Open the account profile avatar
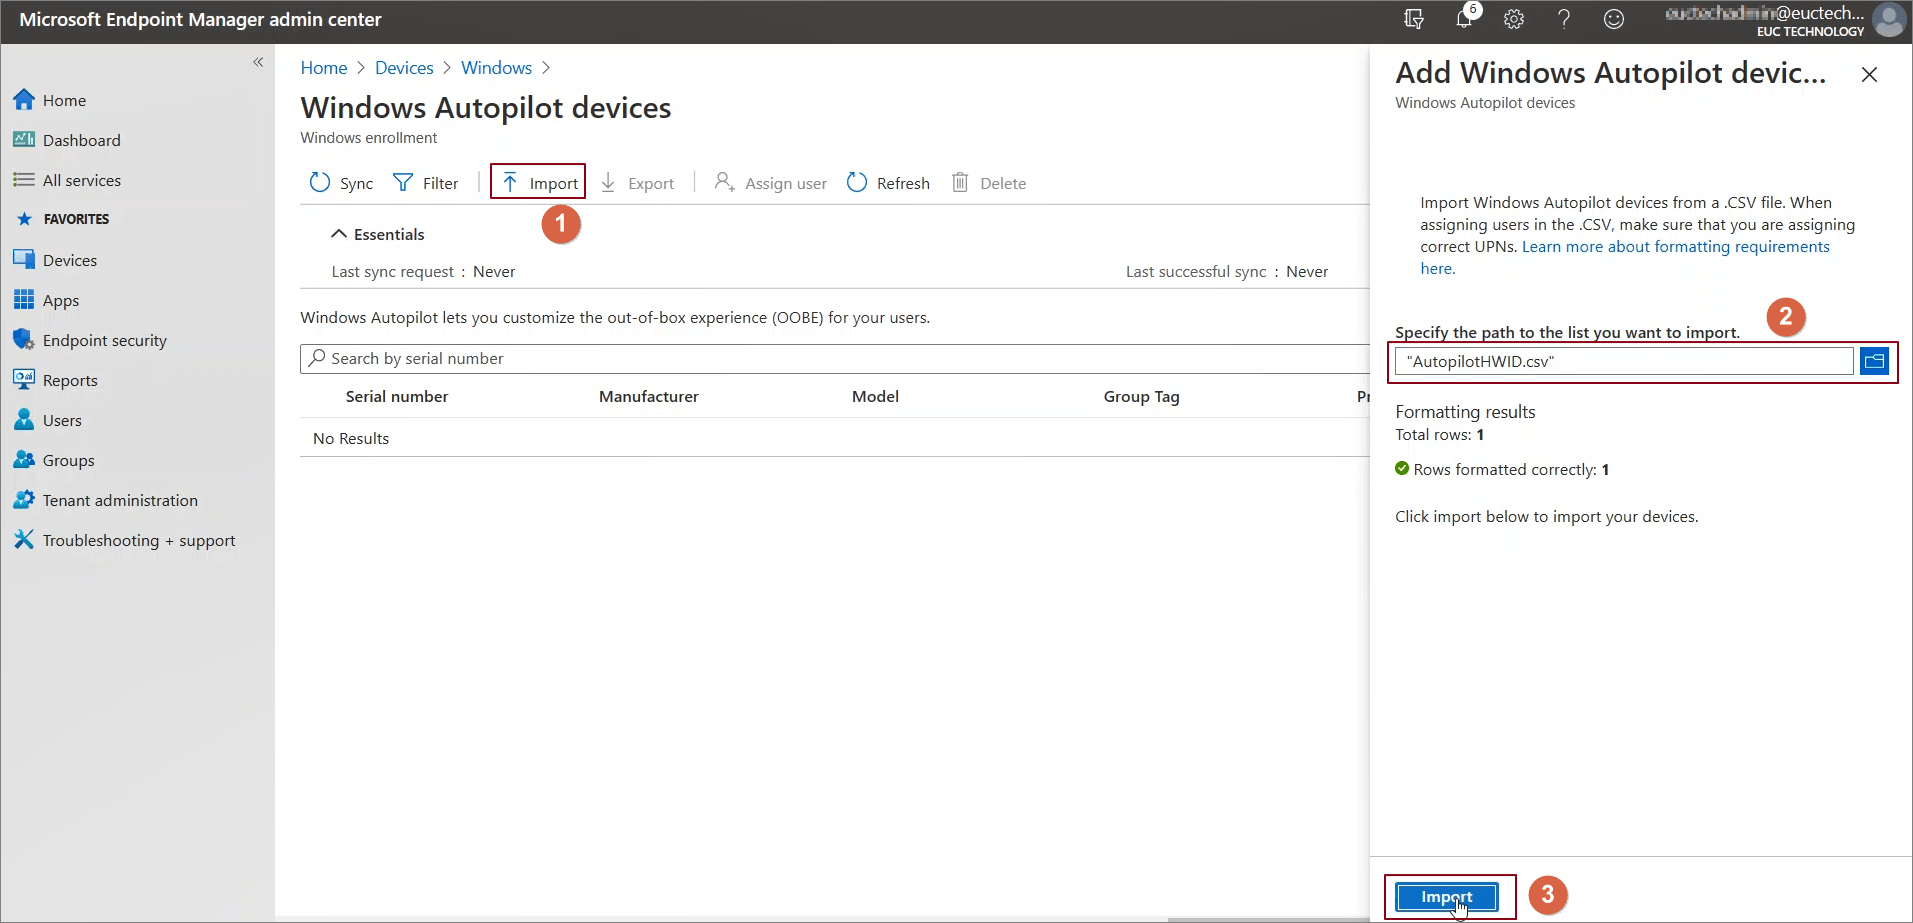 1888,19
